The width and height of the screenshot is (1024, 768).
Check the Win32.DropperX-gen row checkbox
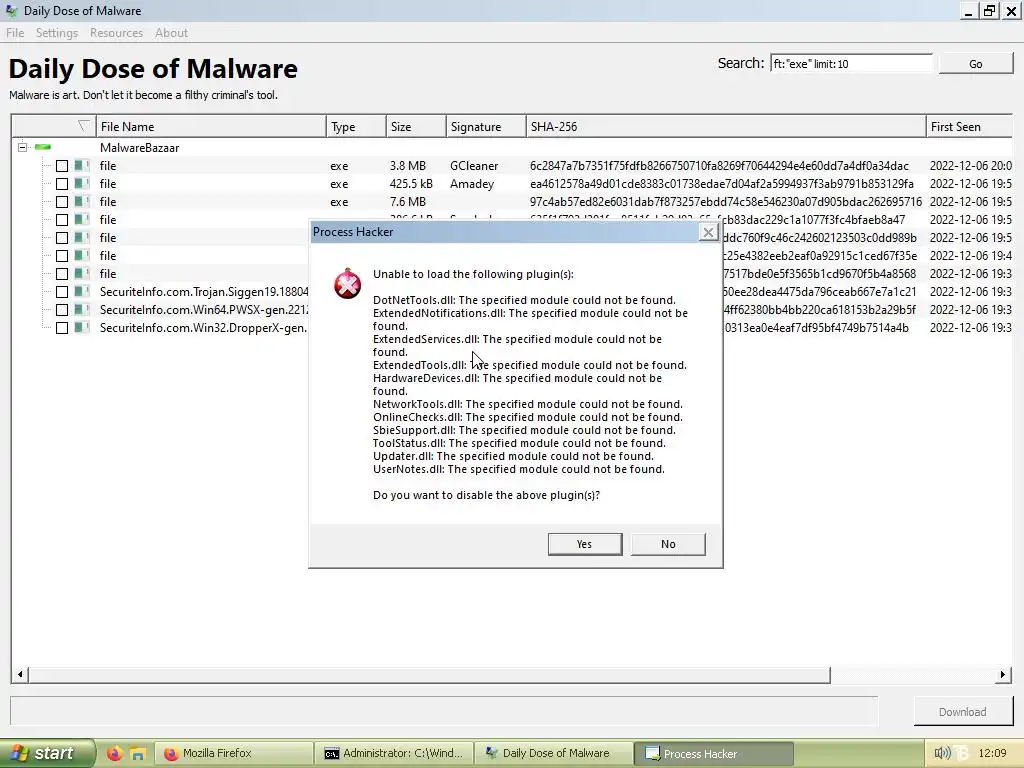click(62, 328)
